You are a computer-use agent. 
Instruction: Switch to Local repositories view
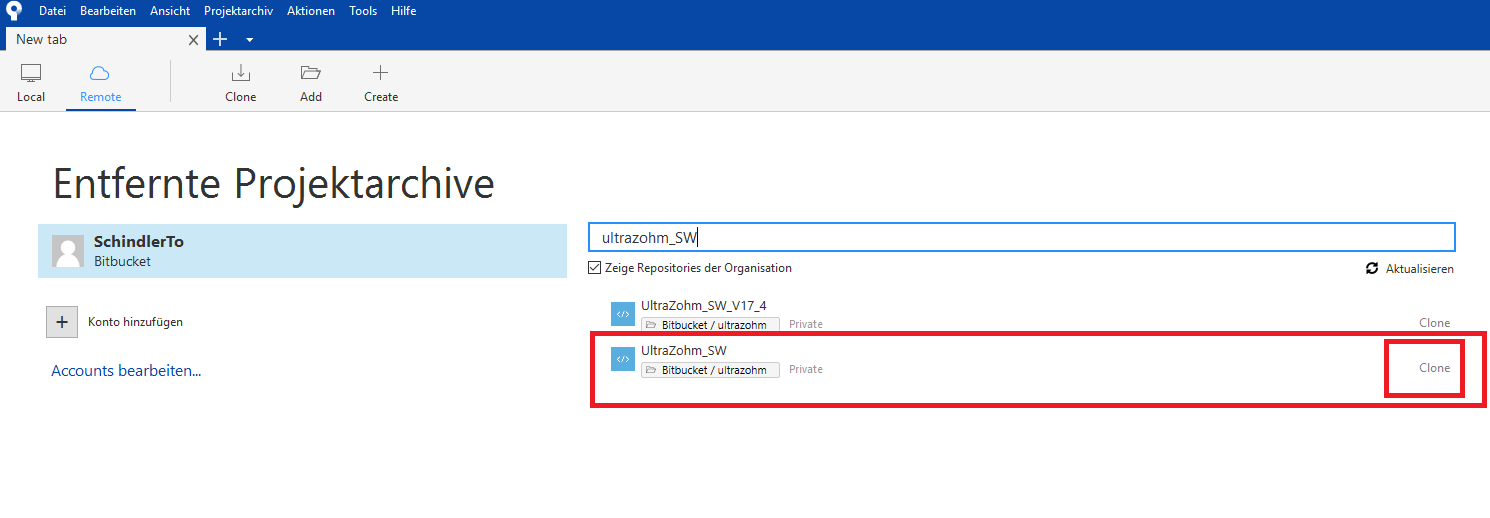pos(31,83)
